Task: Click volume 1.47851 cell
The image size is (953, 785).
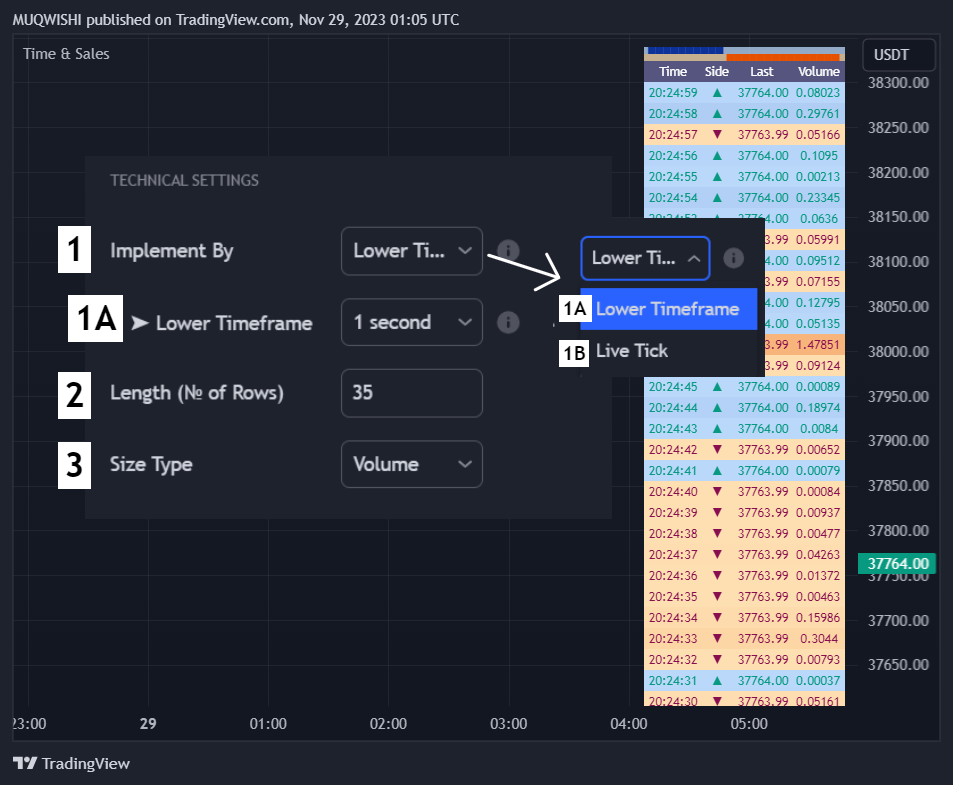Action: (818, 345)
